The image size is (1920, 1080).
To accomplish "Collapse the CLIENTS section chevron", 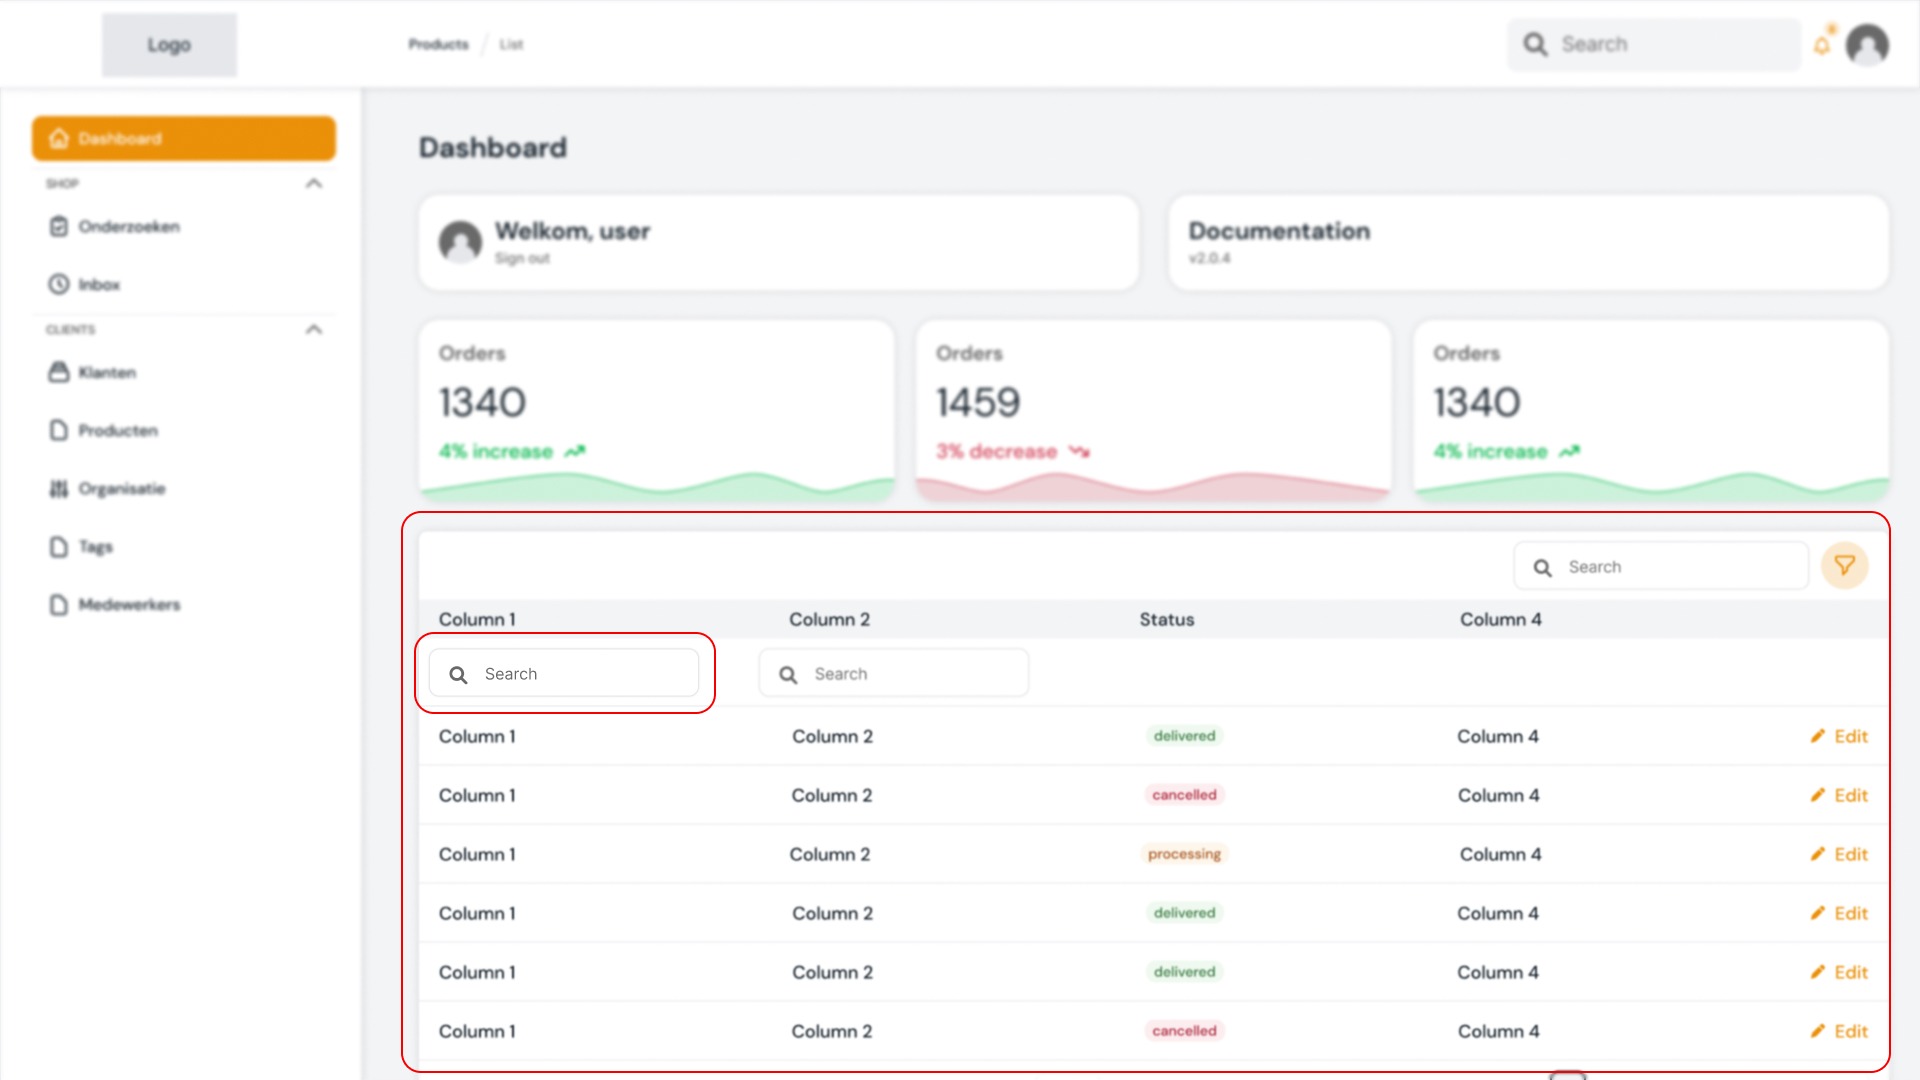I will click(315, 329).
